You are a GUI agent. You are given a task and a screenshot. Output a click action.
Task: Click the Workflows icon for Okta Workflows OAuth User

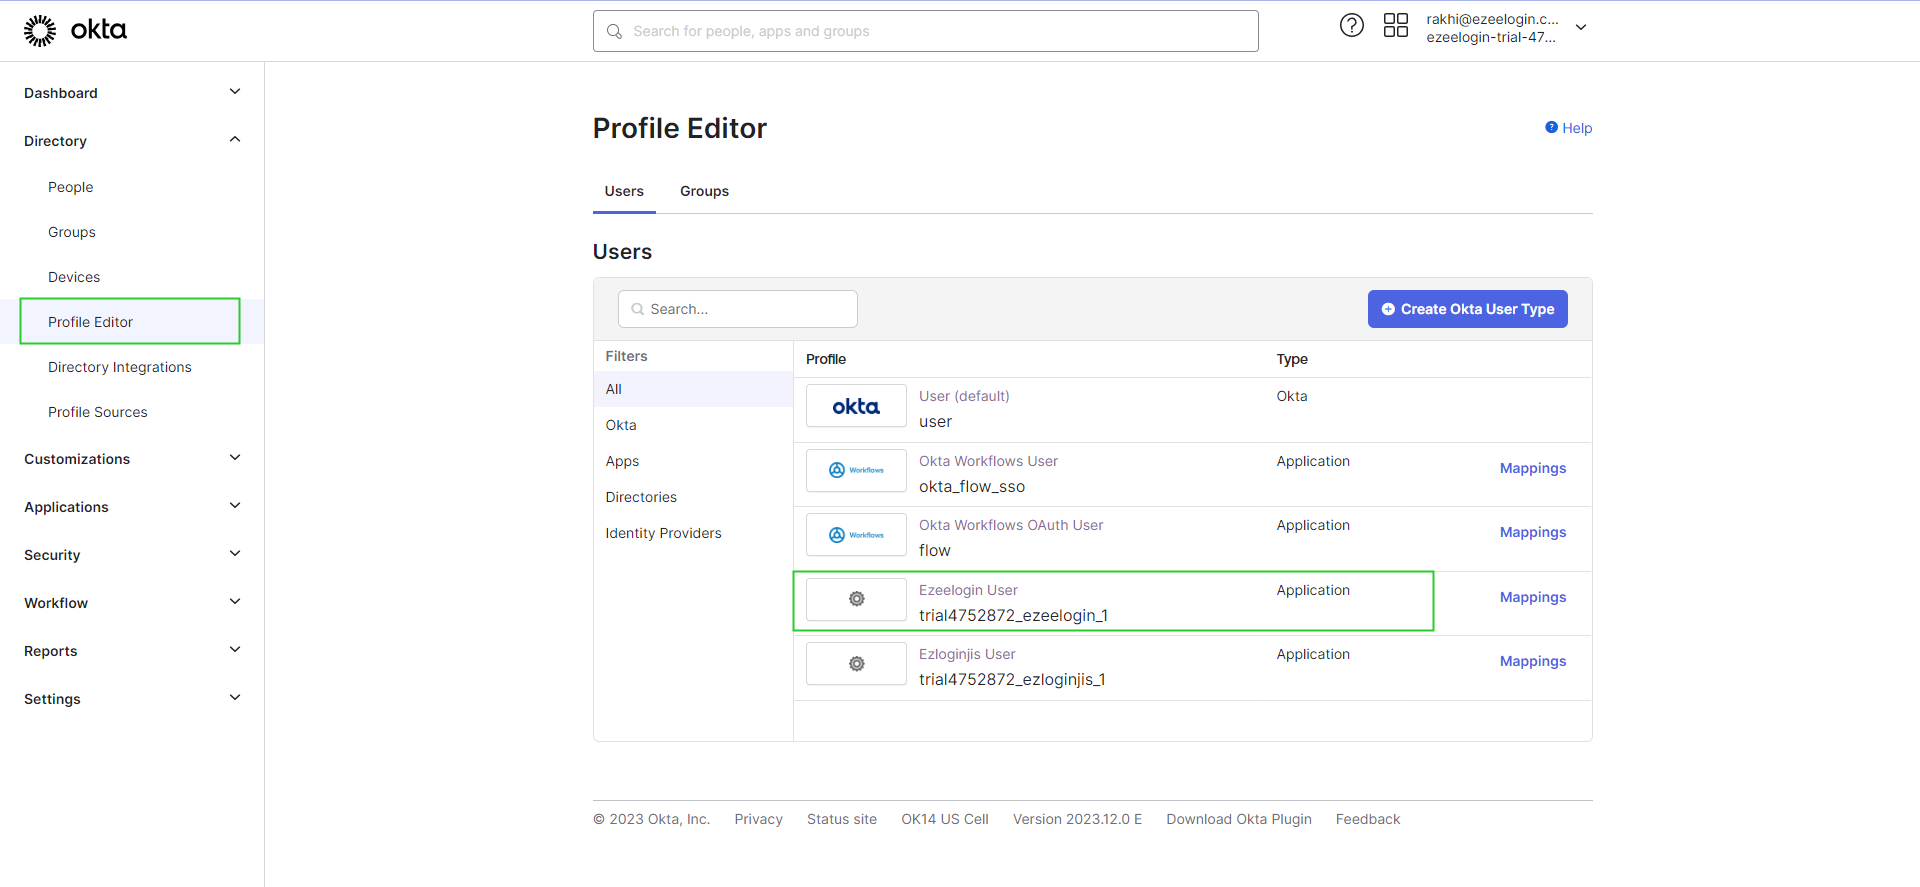[x=856, y=535]
